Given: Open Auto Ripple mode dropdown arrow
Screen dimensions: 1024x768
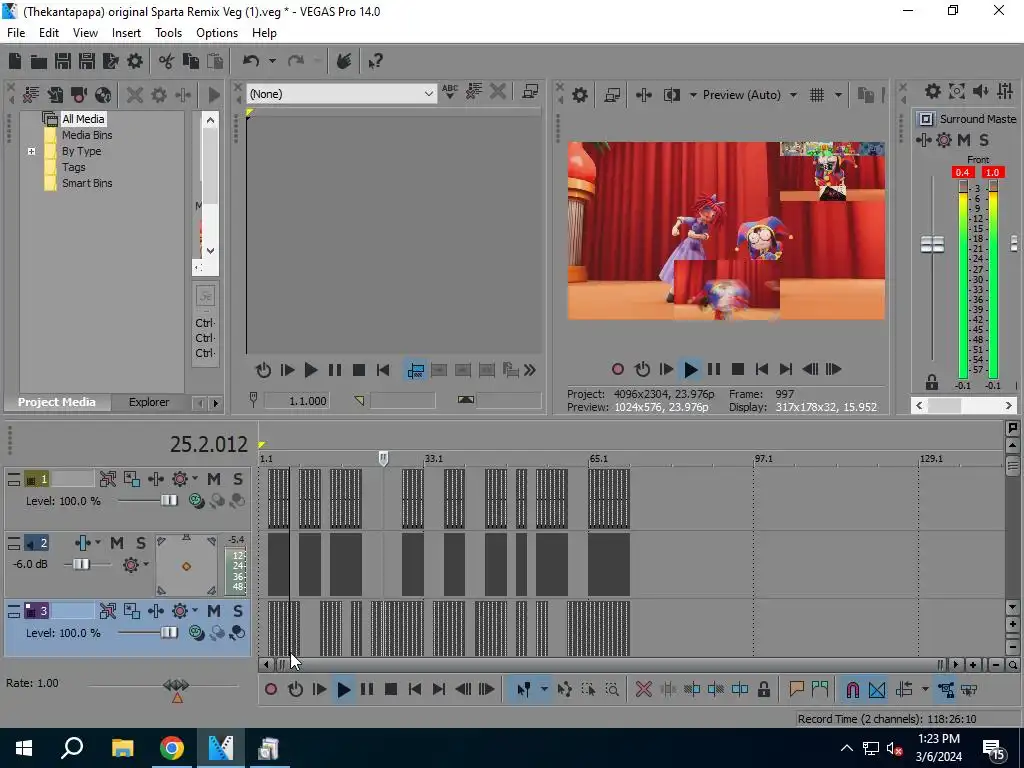Looking at the screenshot, I should (x=925, y=690).
